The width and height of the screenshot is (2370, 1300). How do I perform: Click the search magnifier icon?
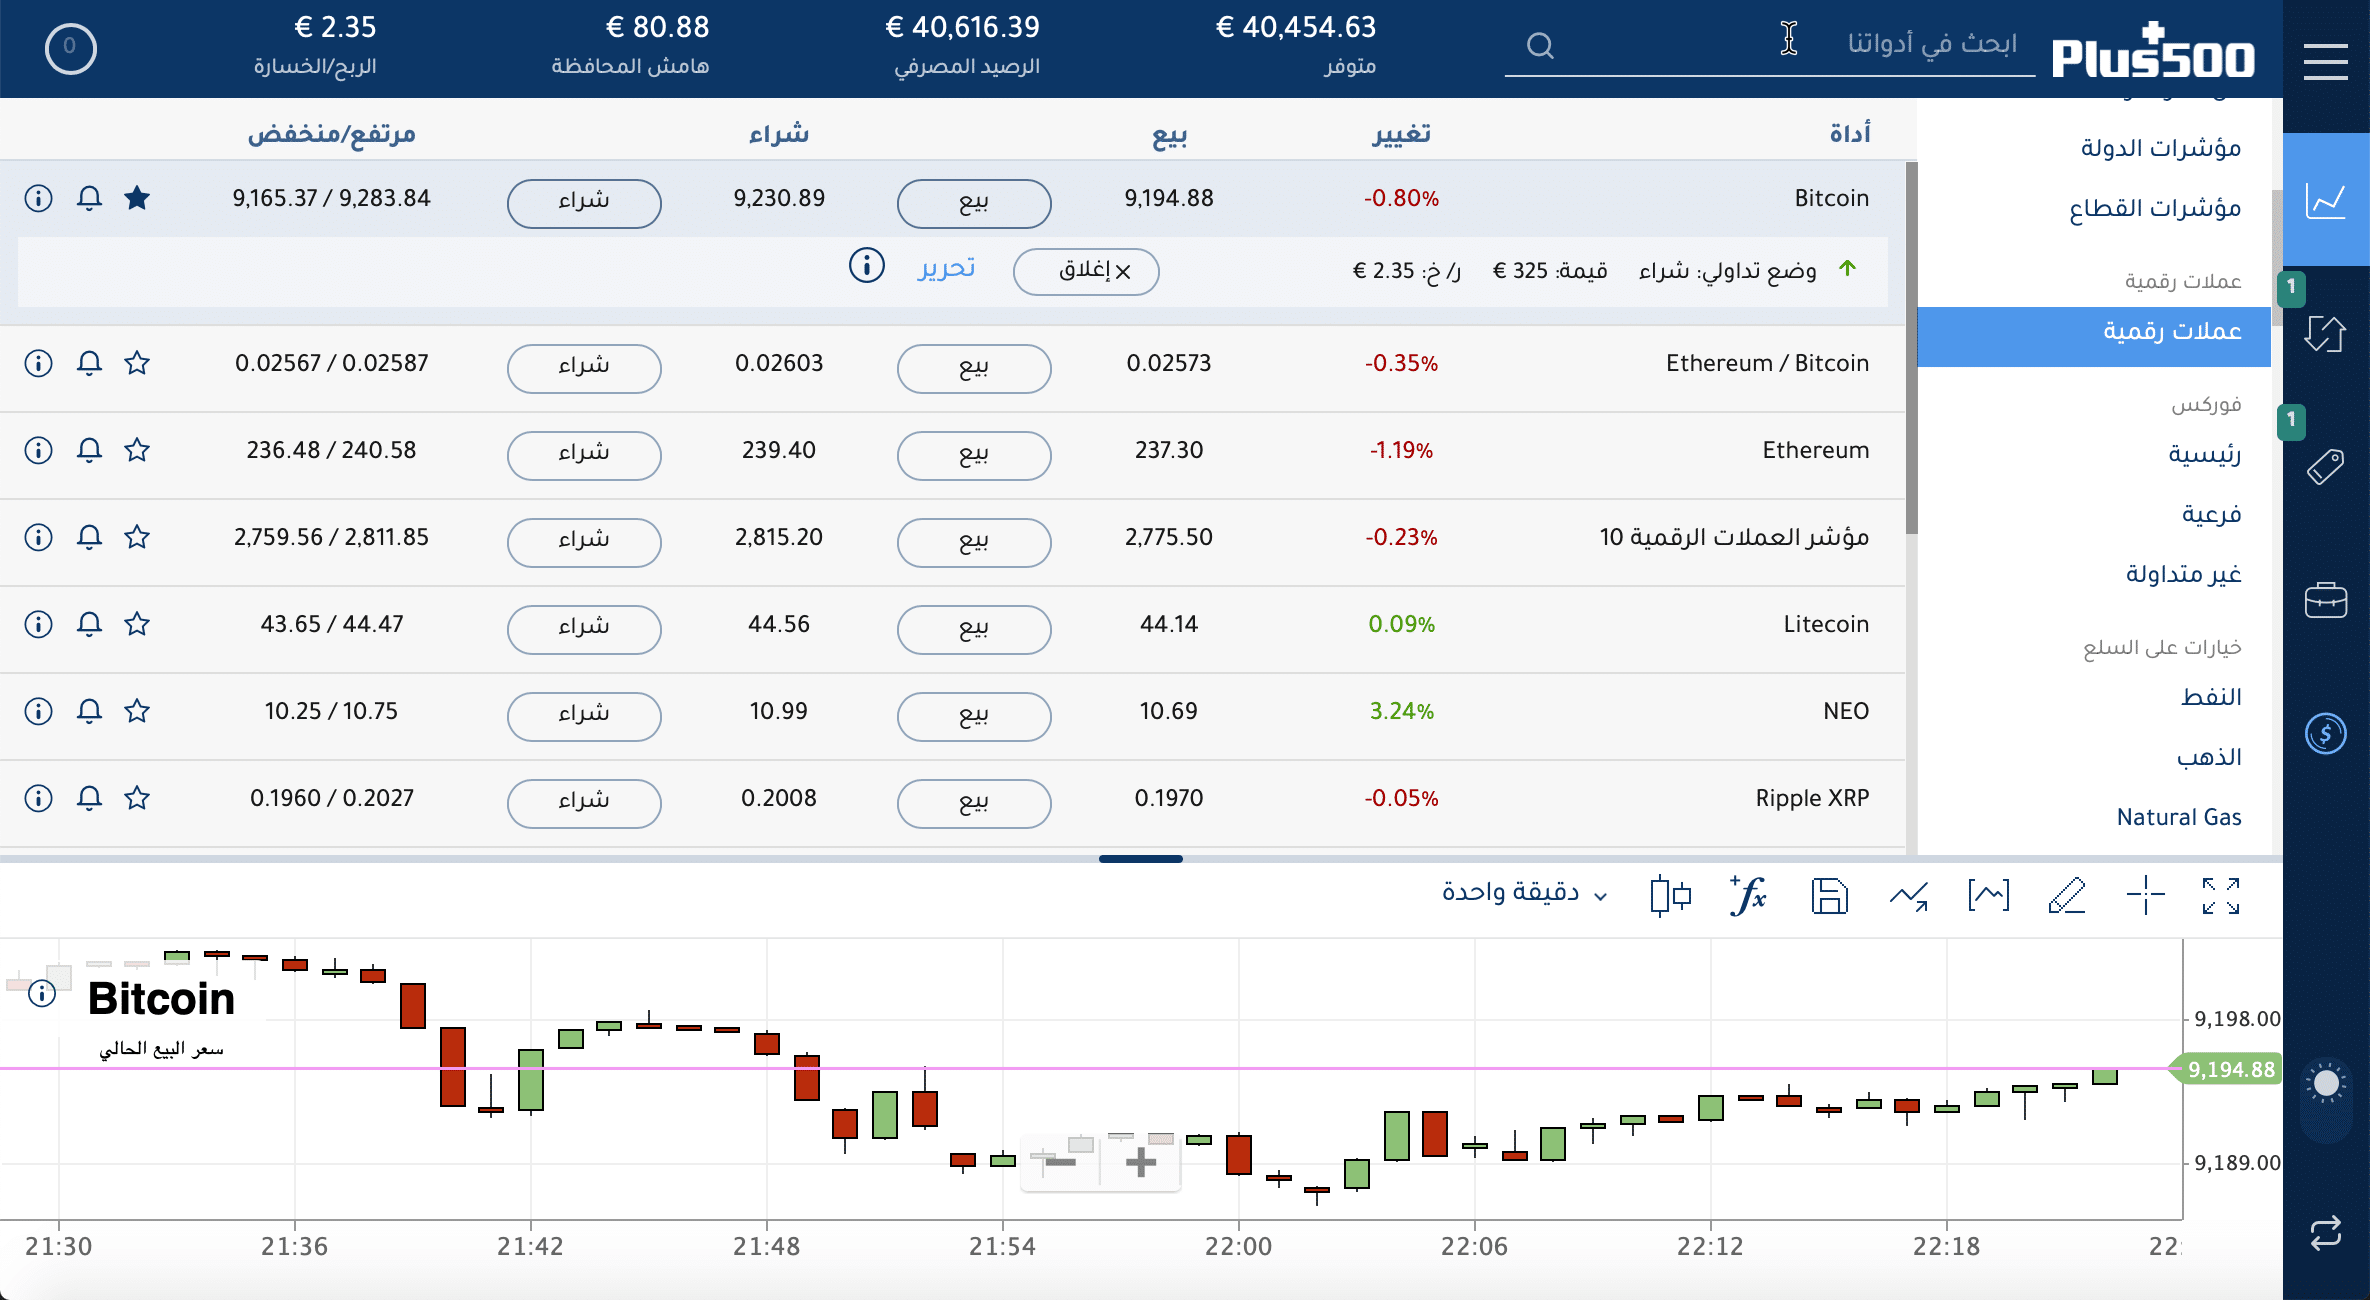[1541, 46]
